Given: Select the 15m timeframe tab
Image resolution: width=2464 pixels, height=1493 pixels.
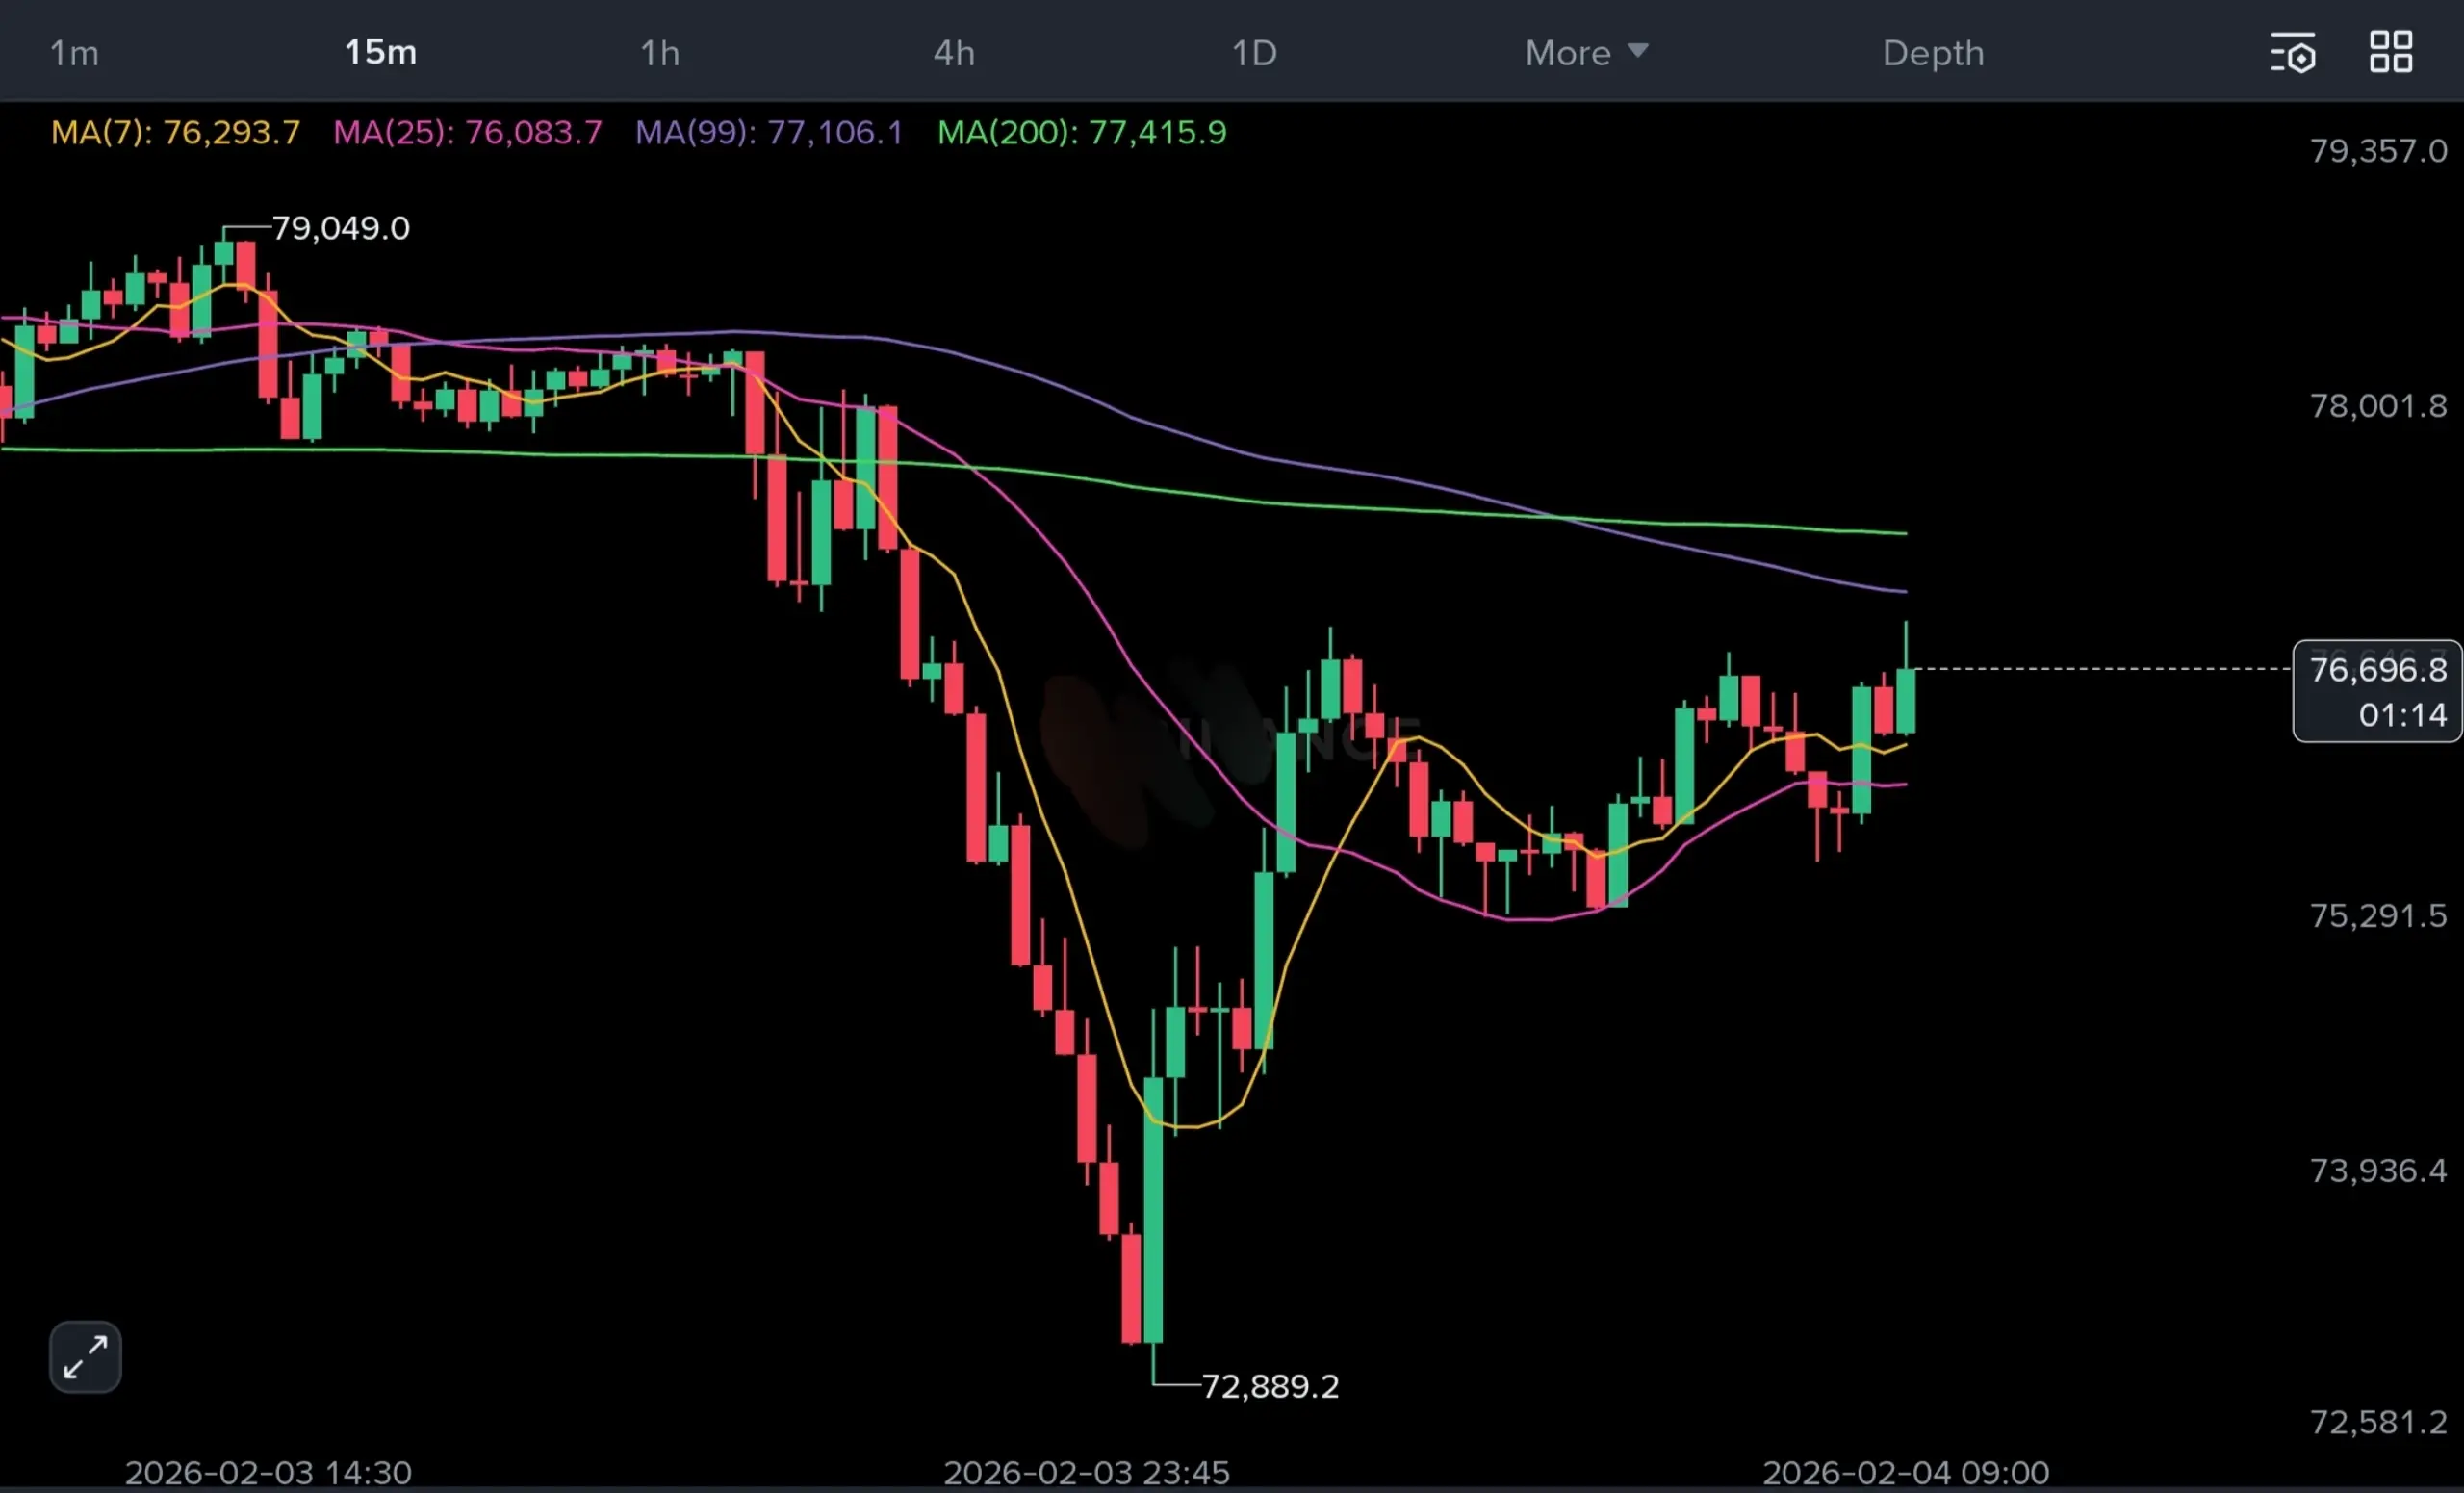Looking at the screenshot, I should (x=380, y=53).
